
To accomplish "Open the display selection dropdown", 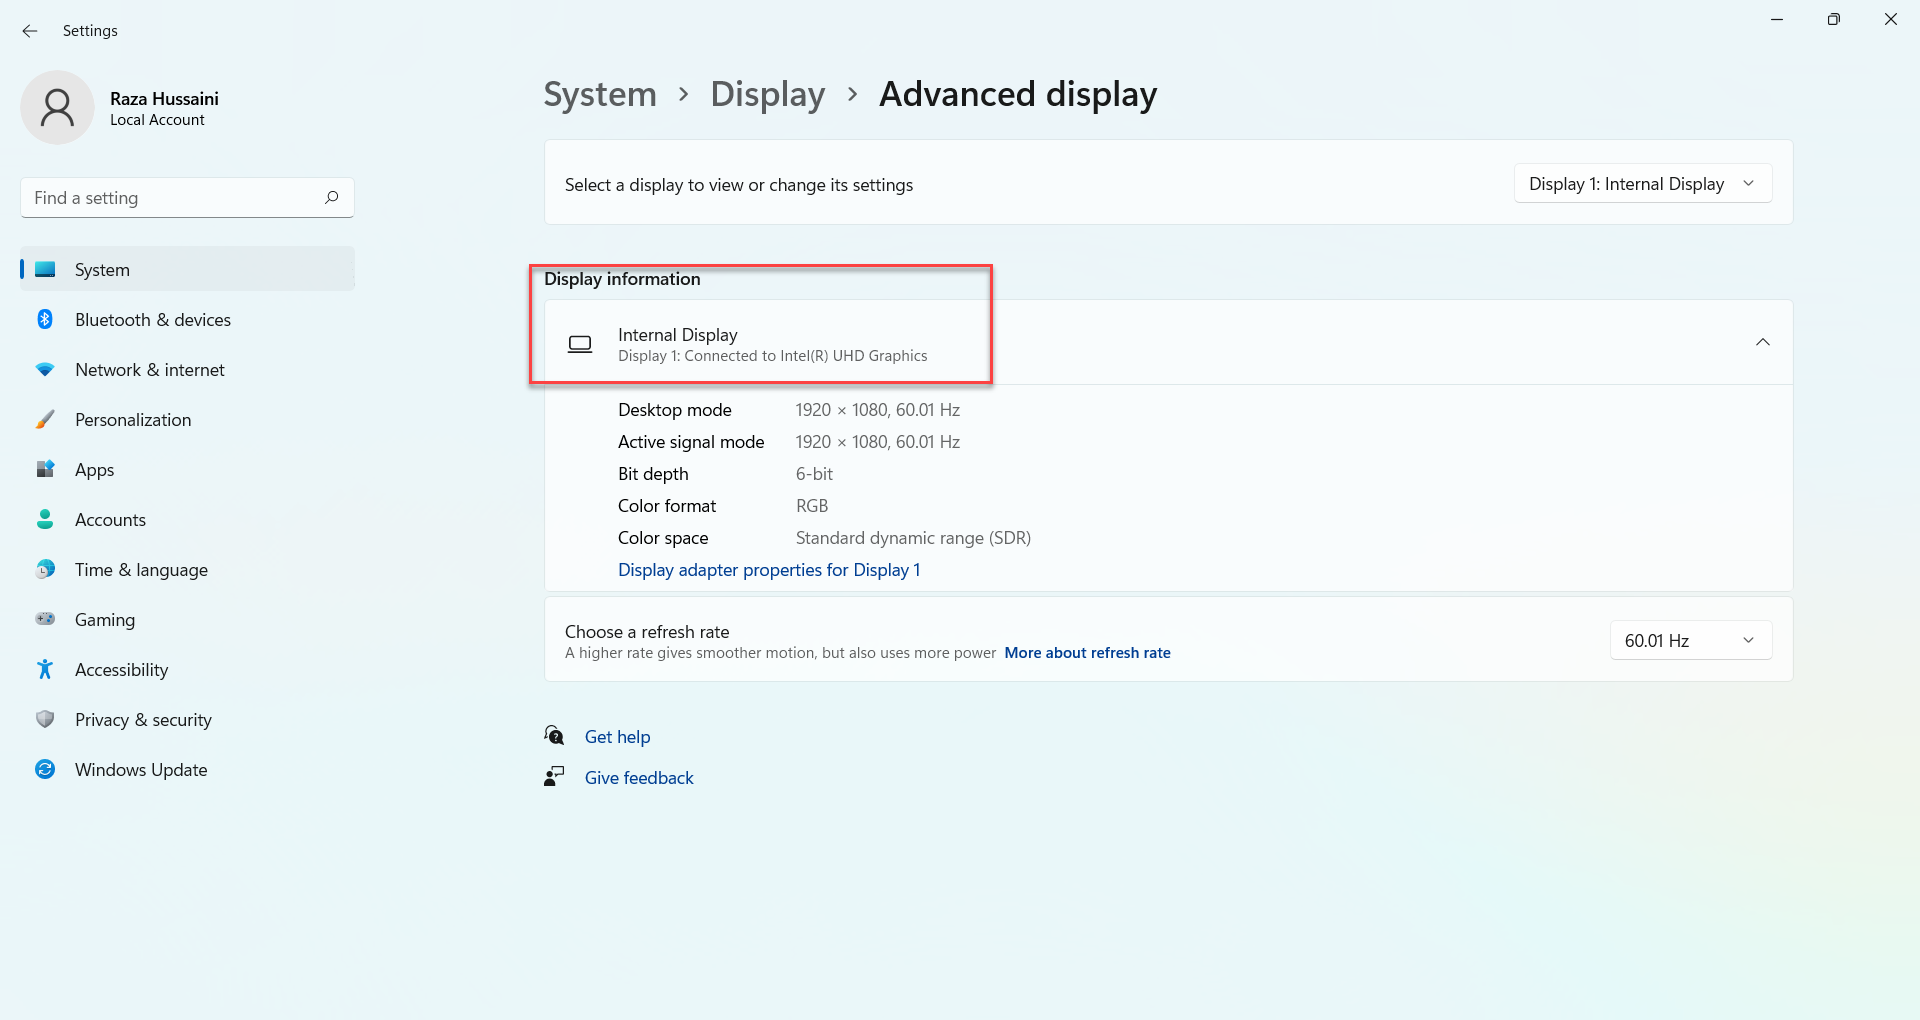I will pos(1641,183).
